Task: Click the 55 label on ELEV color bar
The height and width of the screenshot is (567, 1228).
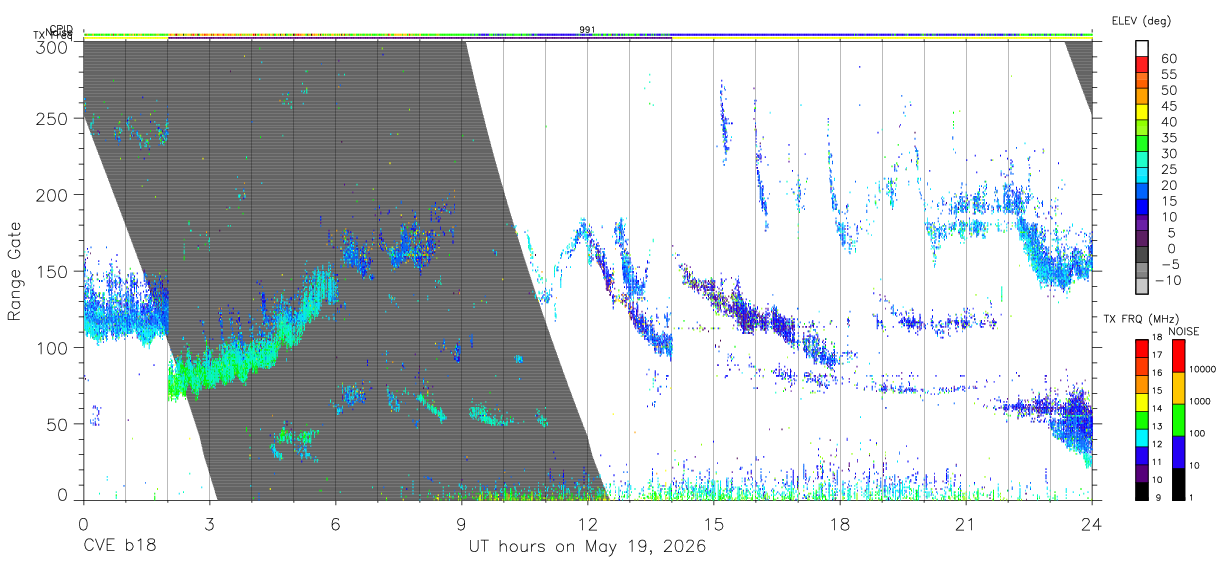Action: [1168, 74]
